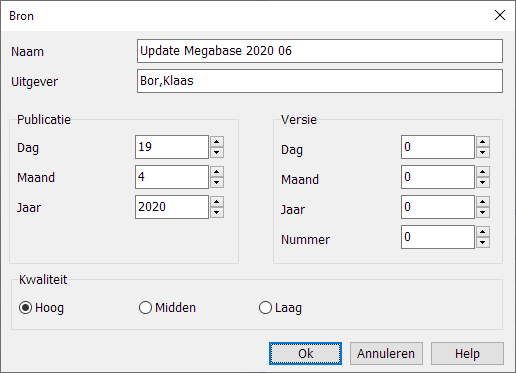Click the Publicatie Jaar field showing 2020
Screen dimensions: 516x373
click(172, 207)
